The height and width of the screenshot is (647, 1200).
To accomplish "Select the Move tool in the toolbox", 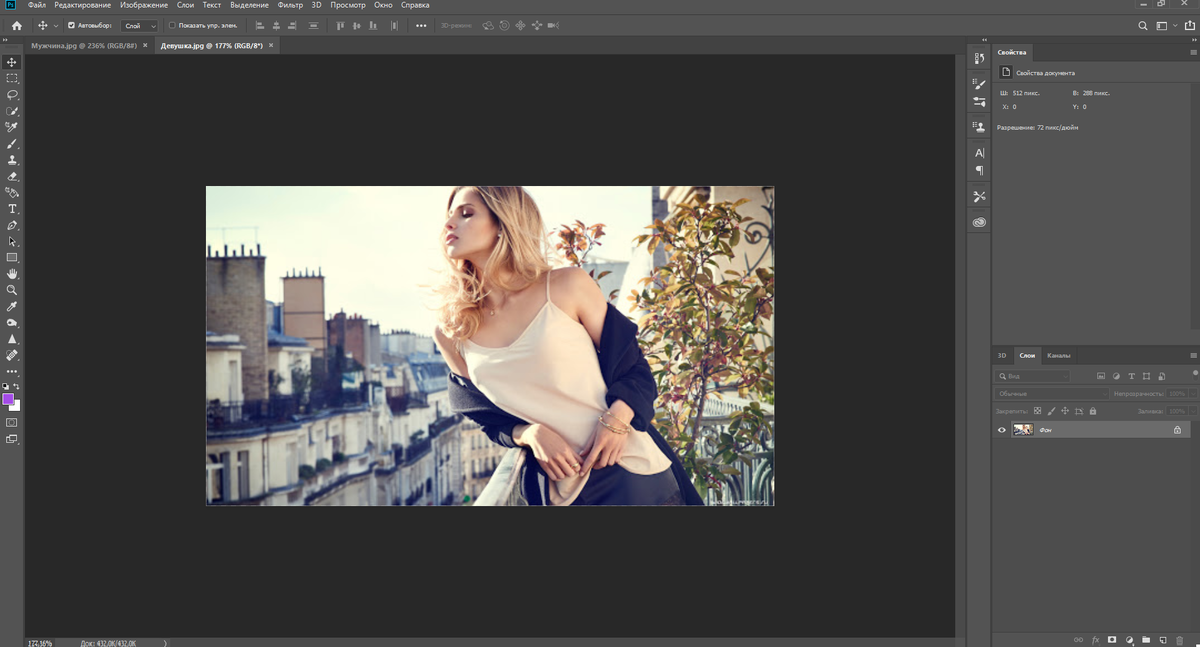I will coord(12,62).
